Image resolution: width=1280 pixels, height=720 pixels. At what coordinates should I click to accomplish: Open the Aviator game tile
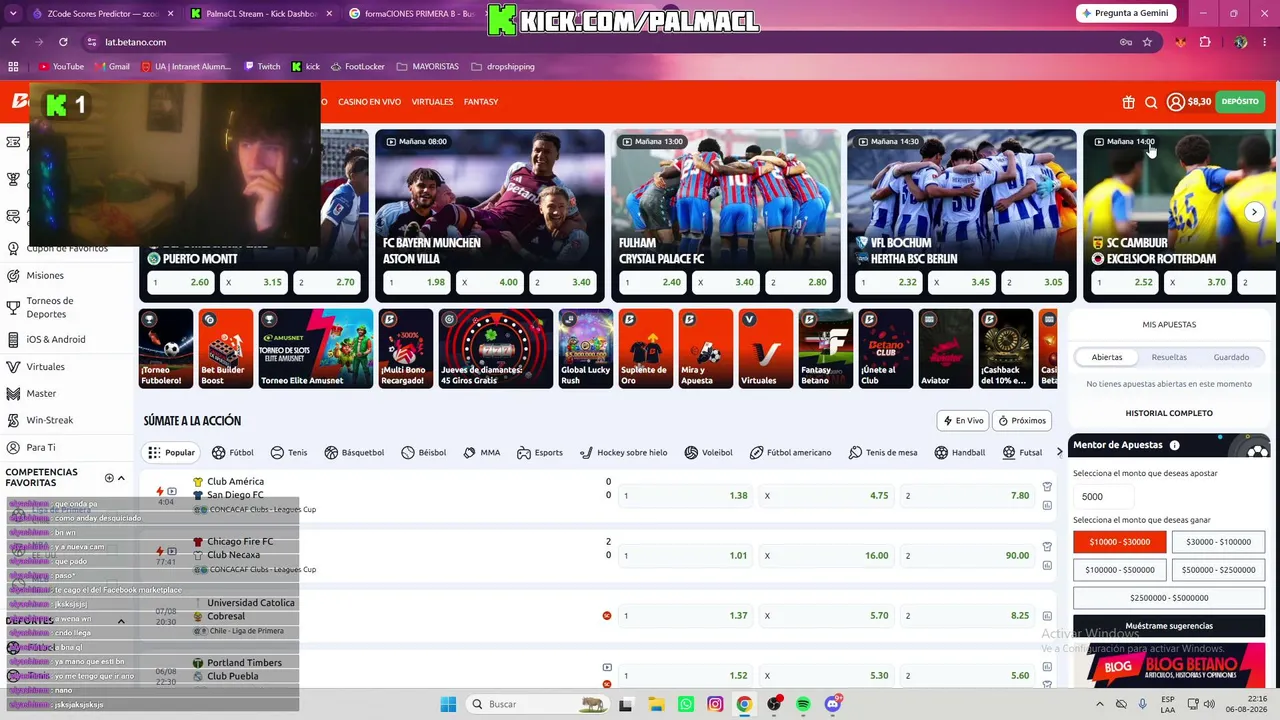[945, 348]
